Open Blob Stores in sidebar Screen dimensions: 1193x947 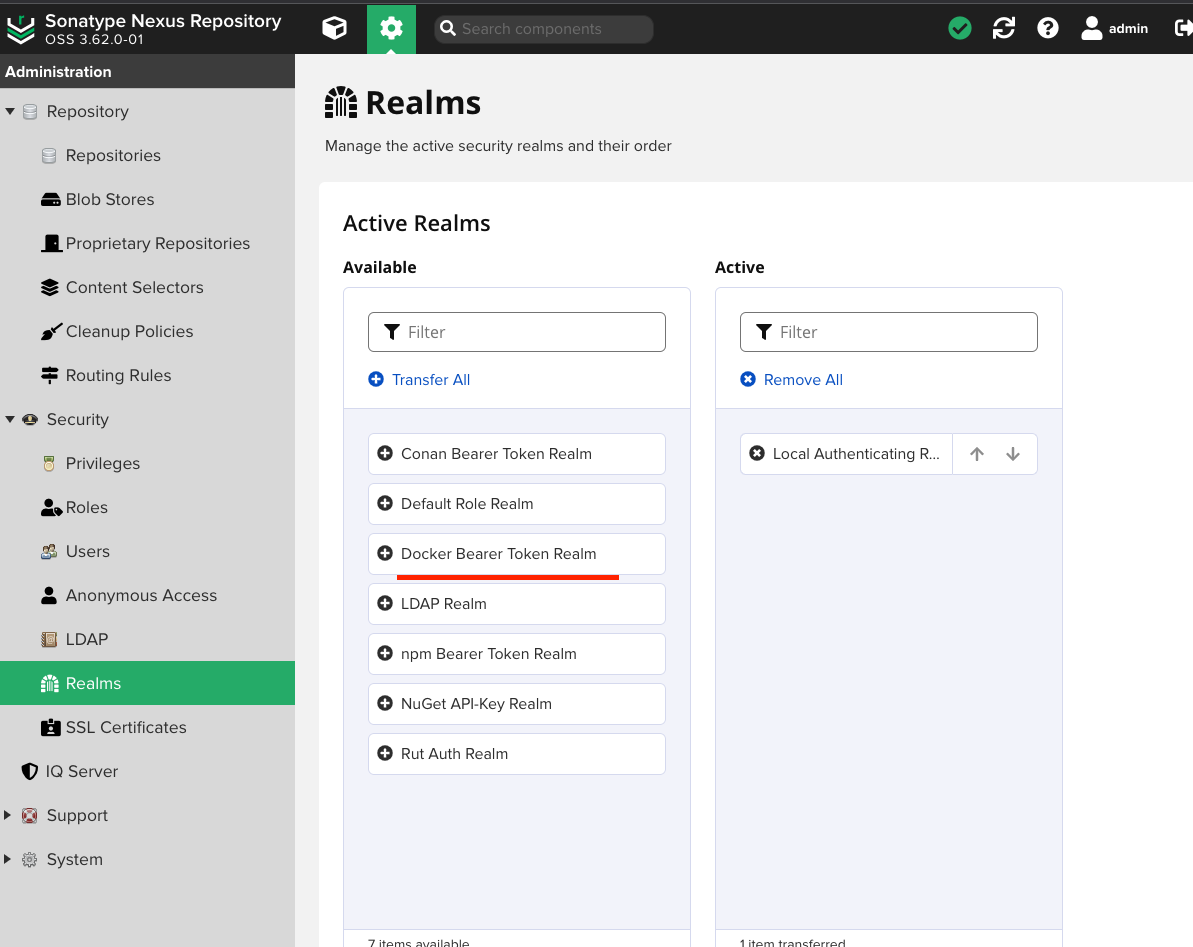[110, 200]
